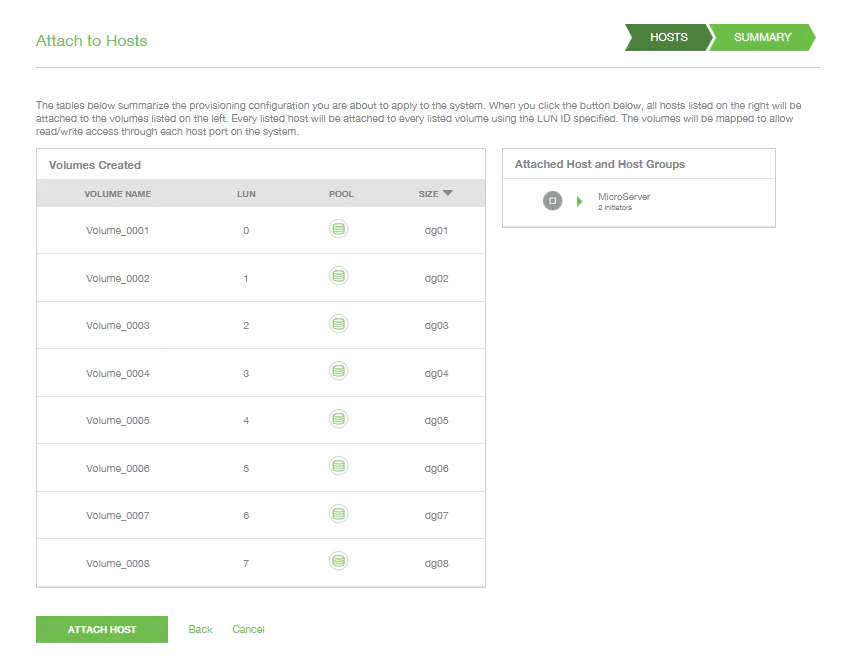Viewport: 857px width, 657px height.
Task: Click LUN value 1 for Volume_0002
Action: pyautogui.click(x=246, y=278)
